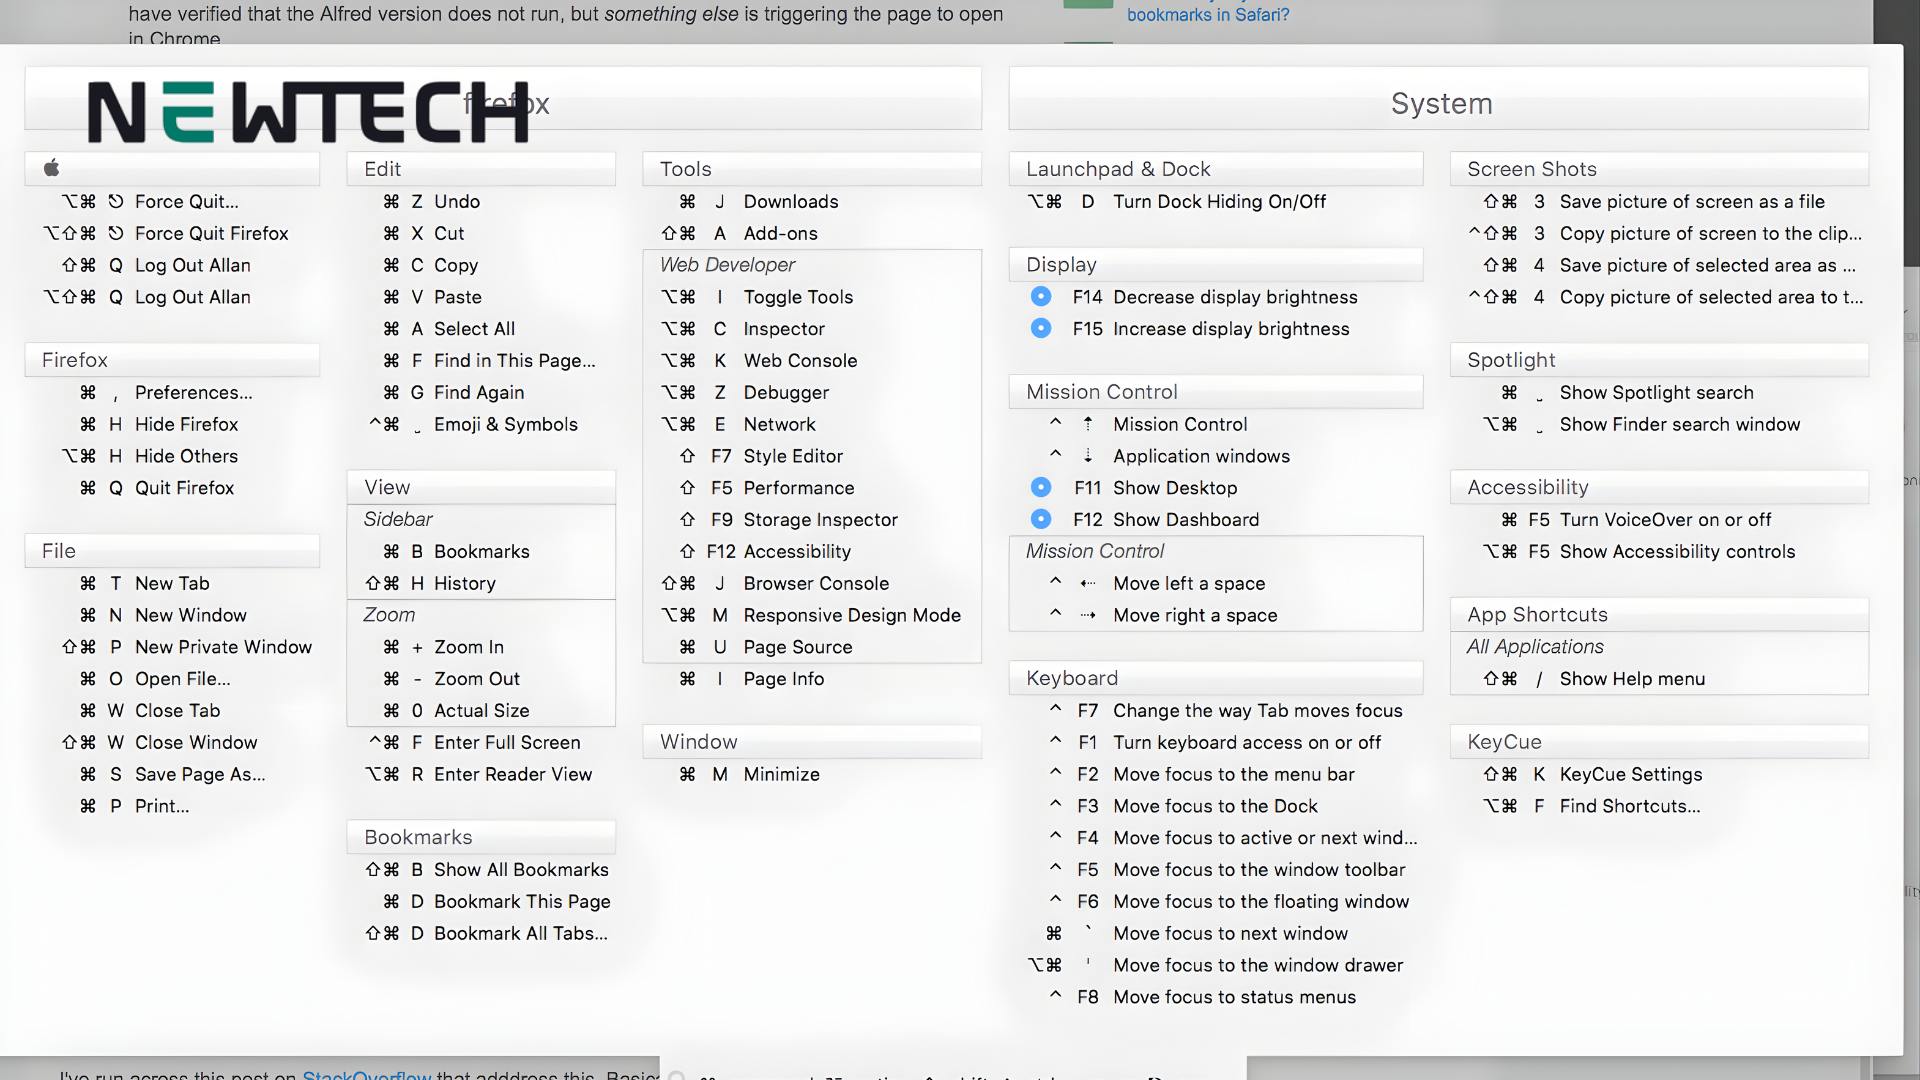This screenshot has width=1920, height=1080.
Task: Select 'Turn keyboard access on or off'
Action: [x=1216, y=742]
